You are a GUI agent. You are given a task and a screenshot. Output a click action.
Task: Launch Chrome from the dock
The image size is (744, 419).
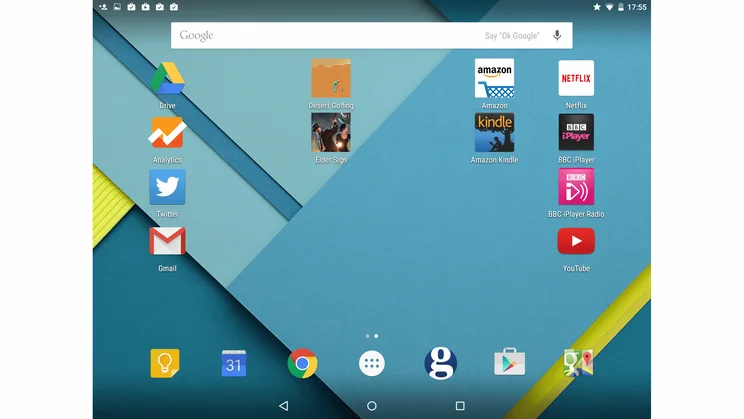click(302, 363)
